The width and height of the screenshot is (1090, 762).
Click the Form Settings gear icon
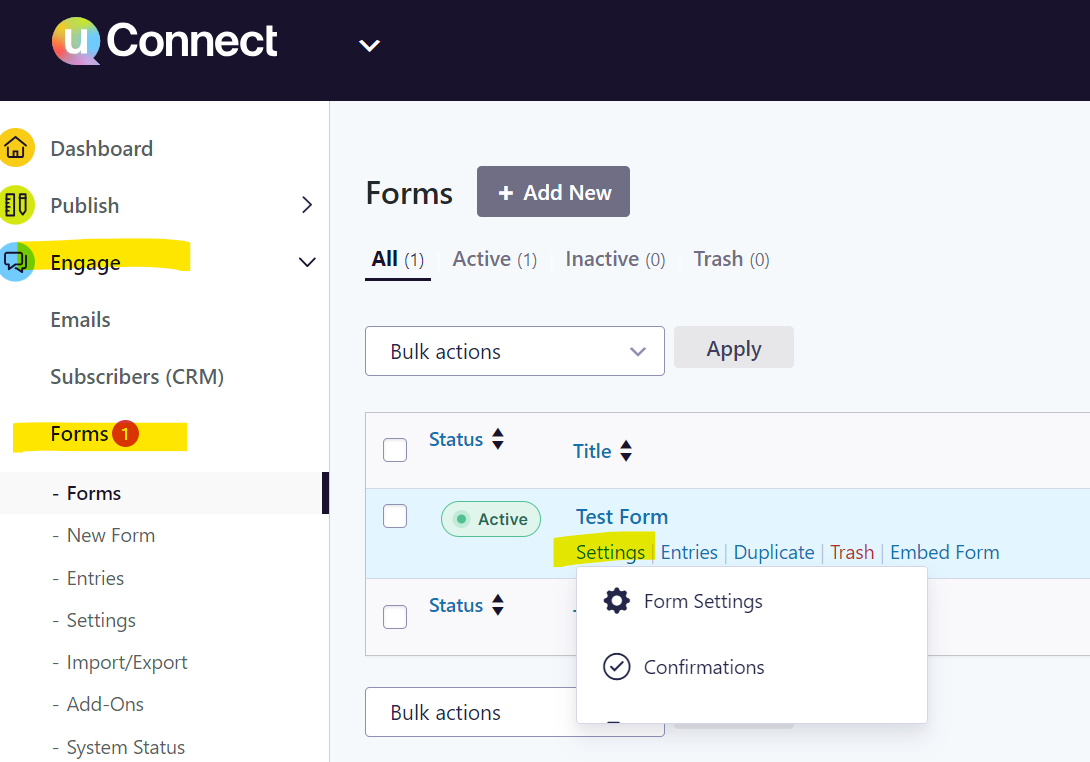point(617,600)
